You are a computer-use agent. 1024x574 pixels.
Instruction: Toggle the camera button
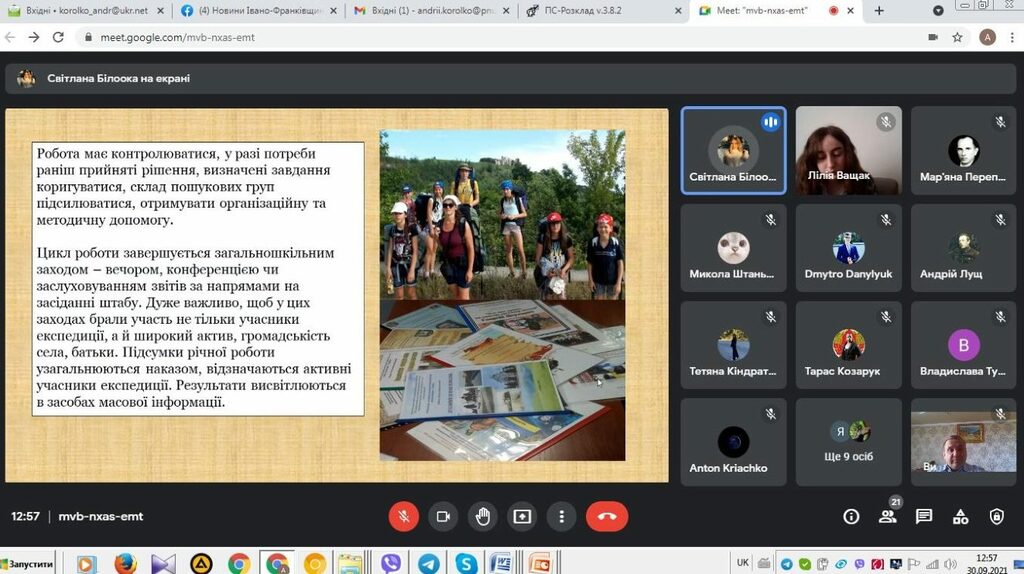(x=443, y=516)
